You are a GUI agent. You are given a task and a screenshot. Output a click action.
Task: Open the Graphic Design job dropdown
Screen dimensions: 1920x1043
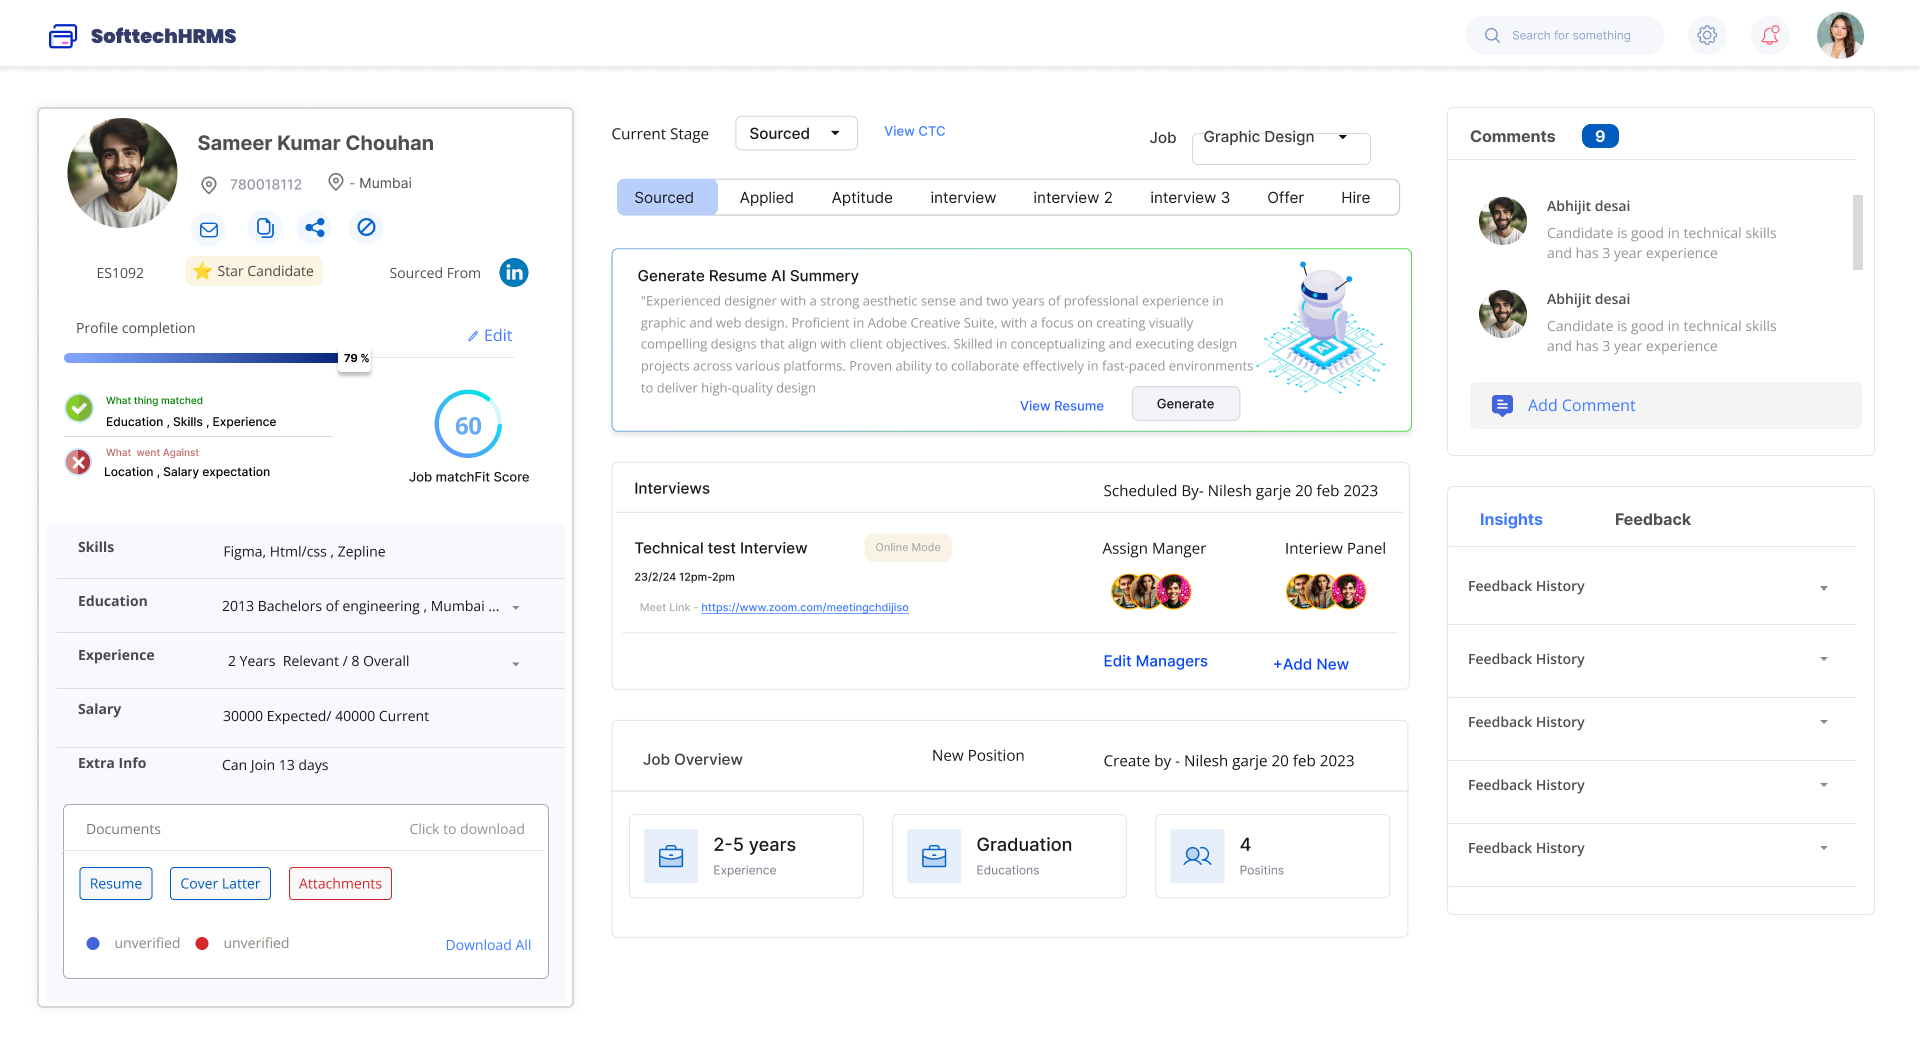(1280, 138)
